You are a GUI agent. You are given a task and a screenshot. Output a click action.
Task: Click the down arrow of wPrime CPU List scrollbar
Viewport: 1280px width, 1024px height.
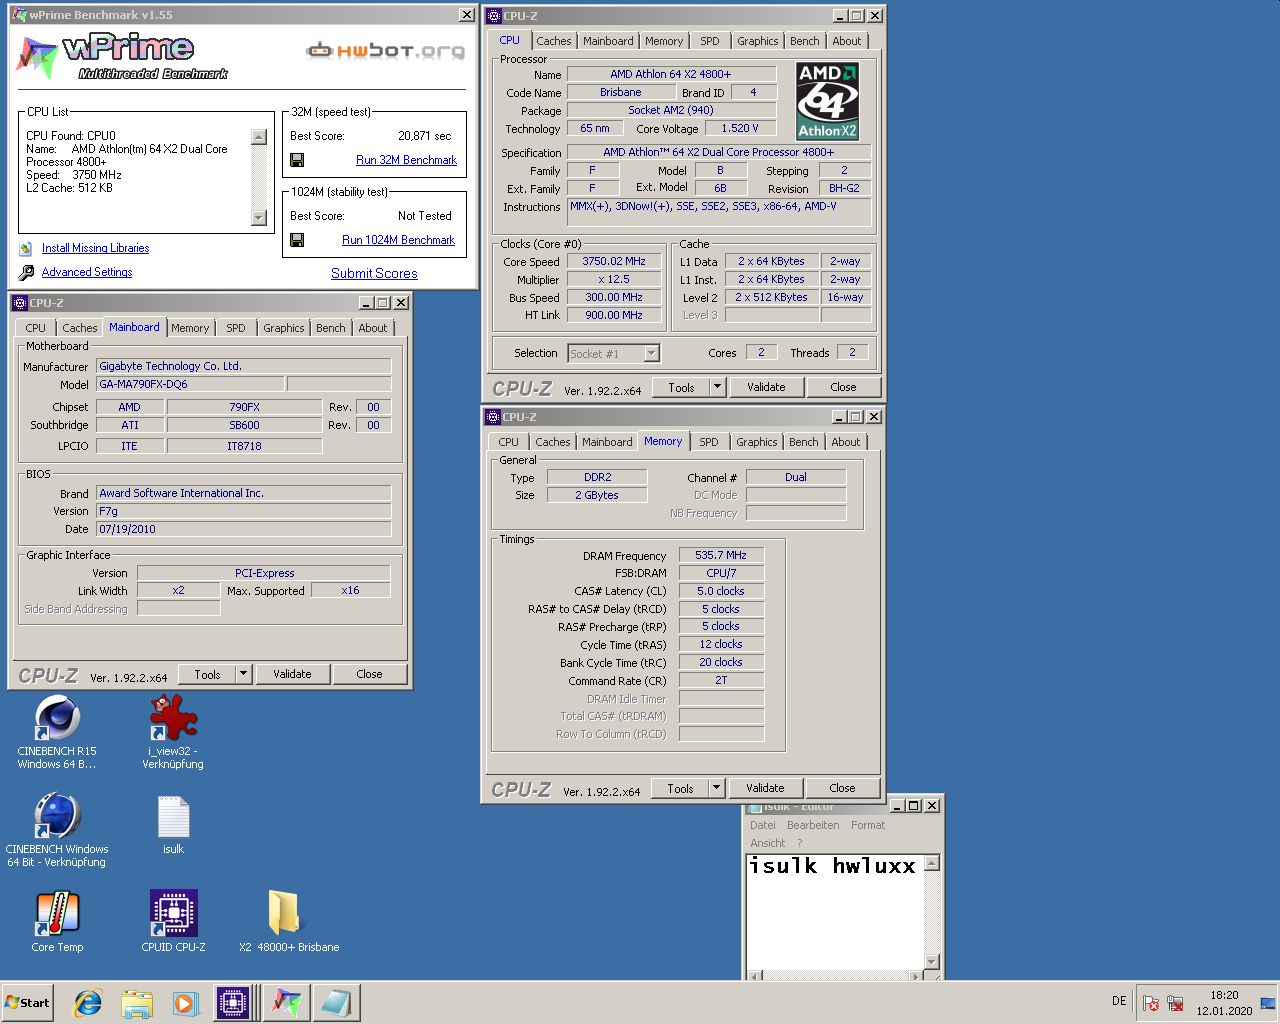[x=259, y=218]
